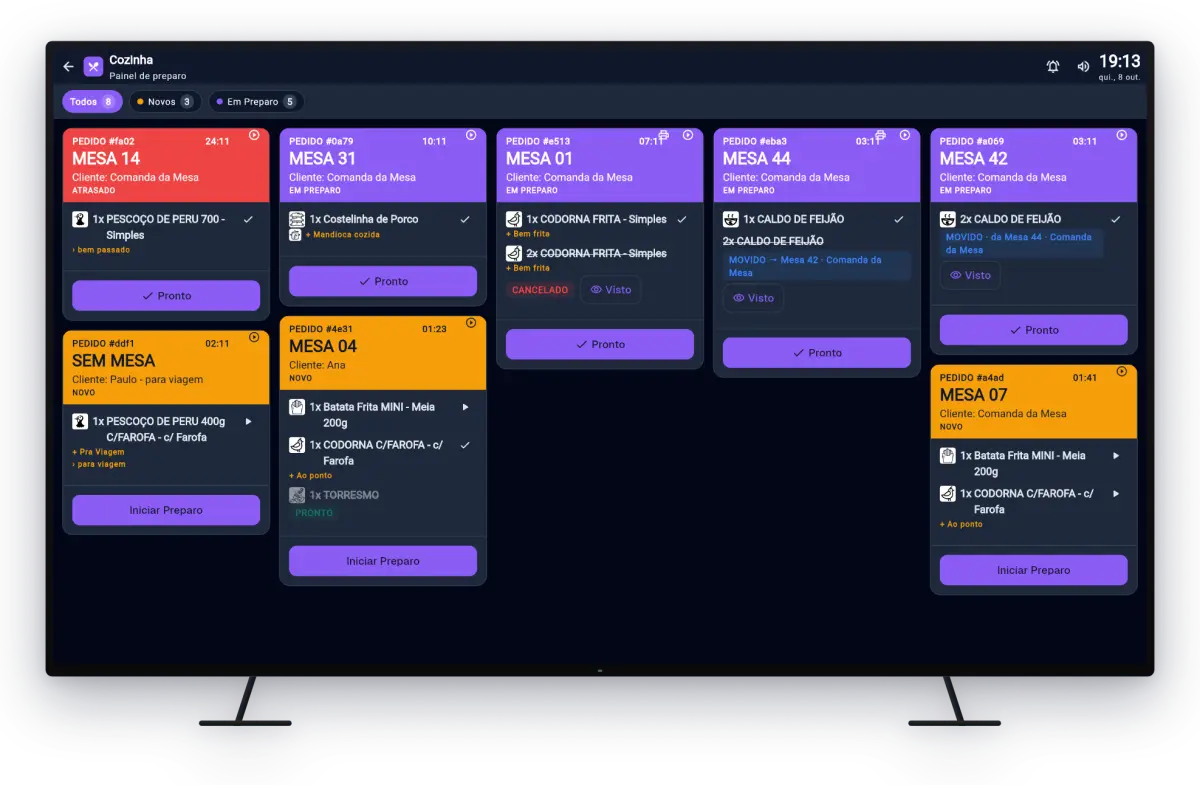This screenshot has height=785, width=1200.
Task: Click the circled play icon on MESA 01 header
Action: point(688,135)
